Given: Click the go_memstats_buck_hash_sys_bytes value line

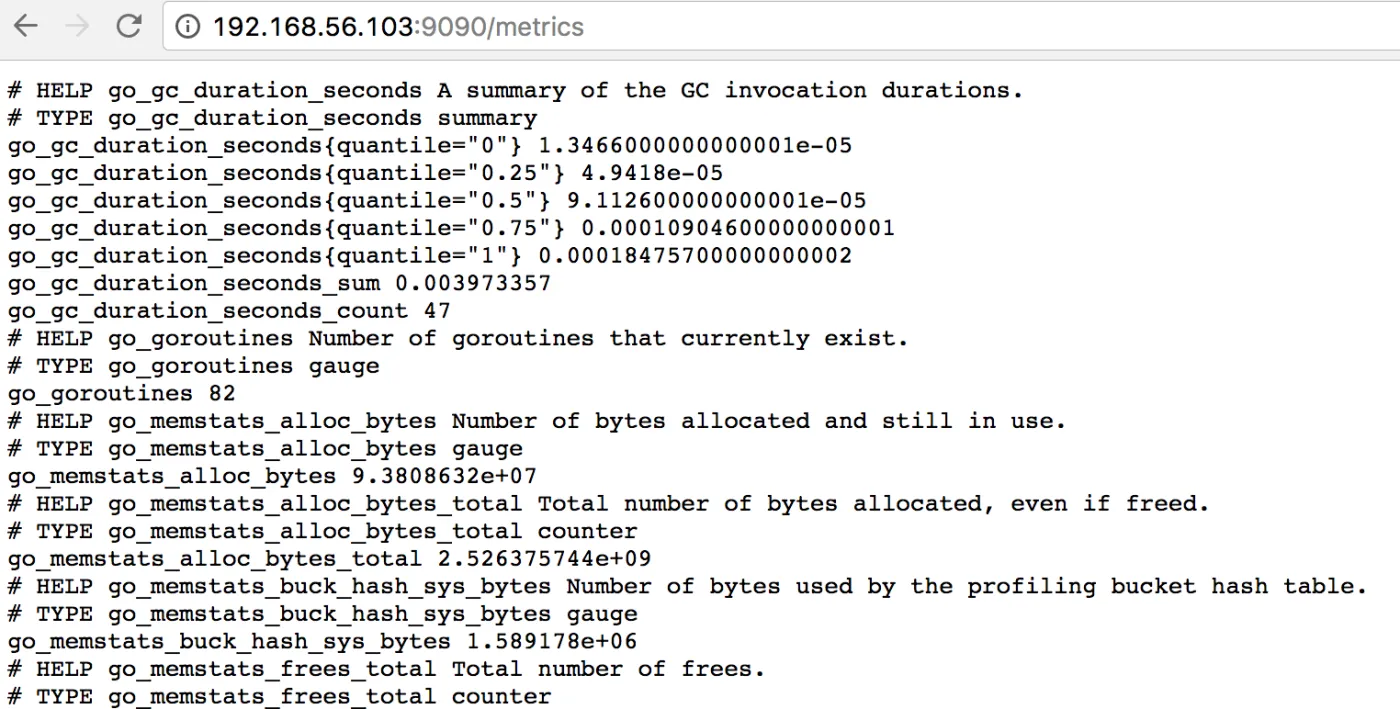Looking at the screenshot, I should (322, 641).
